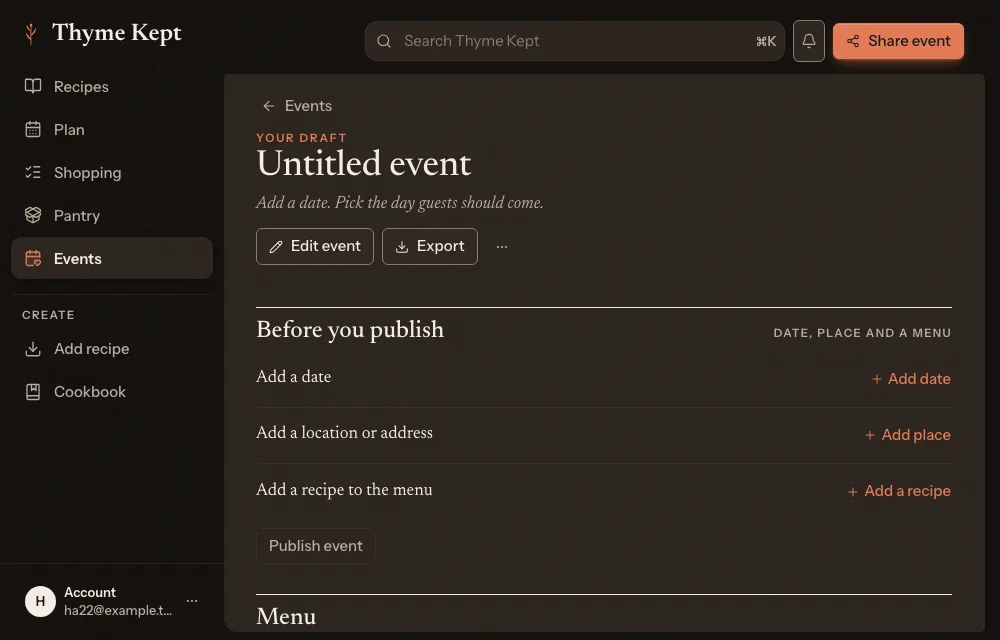The image size is (1000, 640).
Task: Click the Plan calendar icon in sidebar
Action: click(x=33, y=129)
